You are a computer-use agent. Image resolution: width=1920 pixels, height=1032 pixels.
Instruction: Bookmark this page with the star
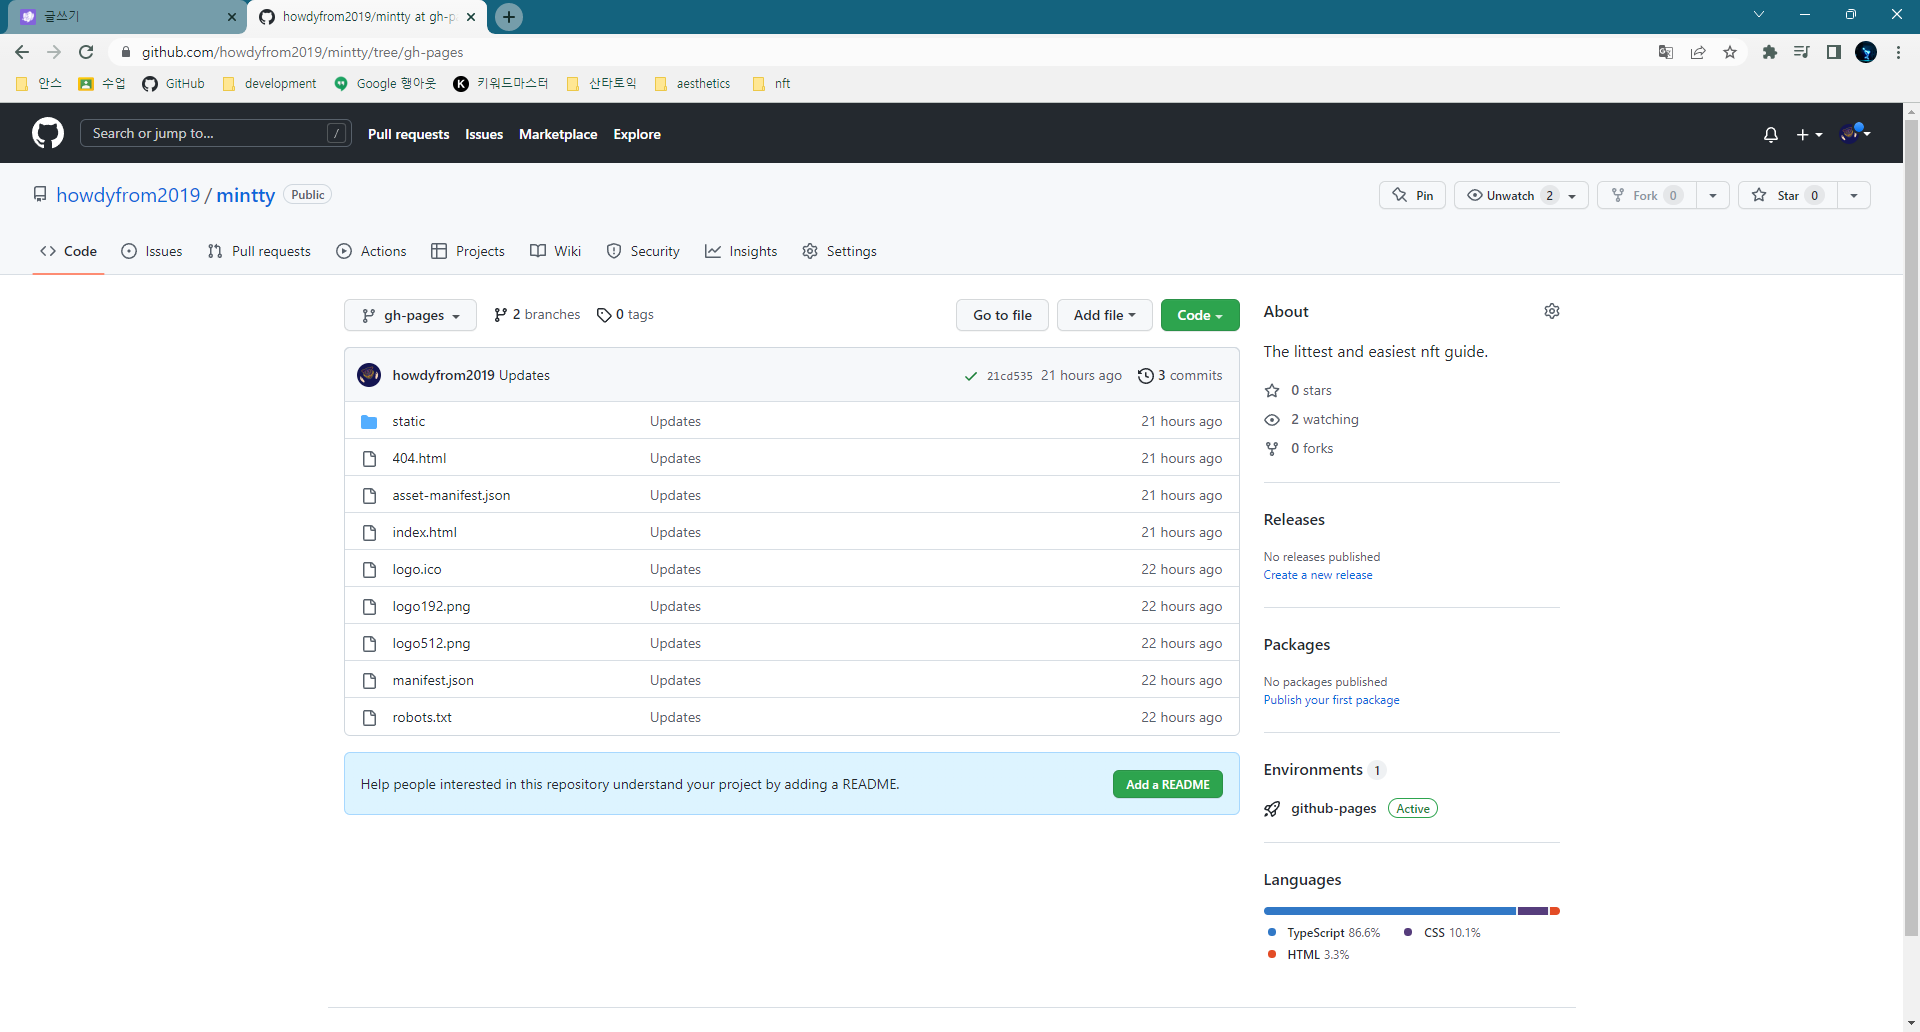point(1730,52)
